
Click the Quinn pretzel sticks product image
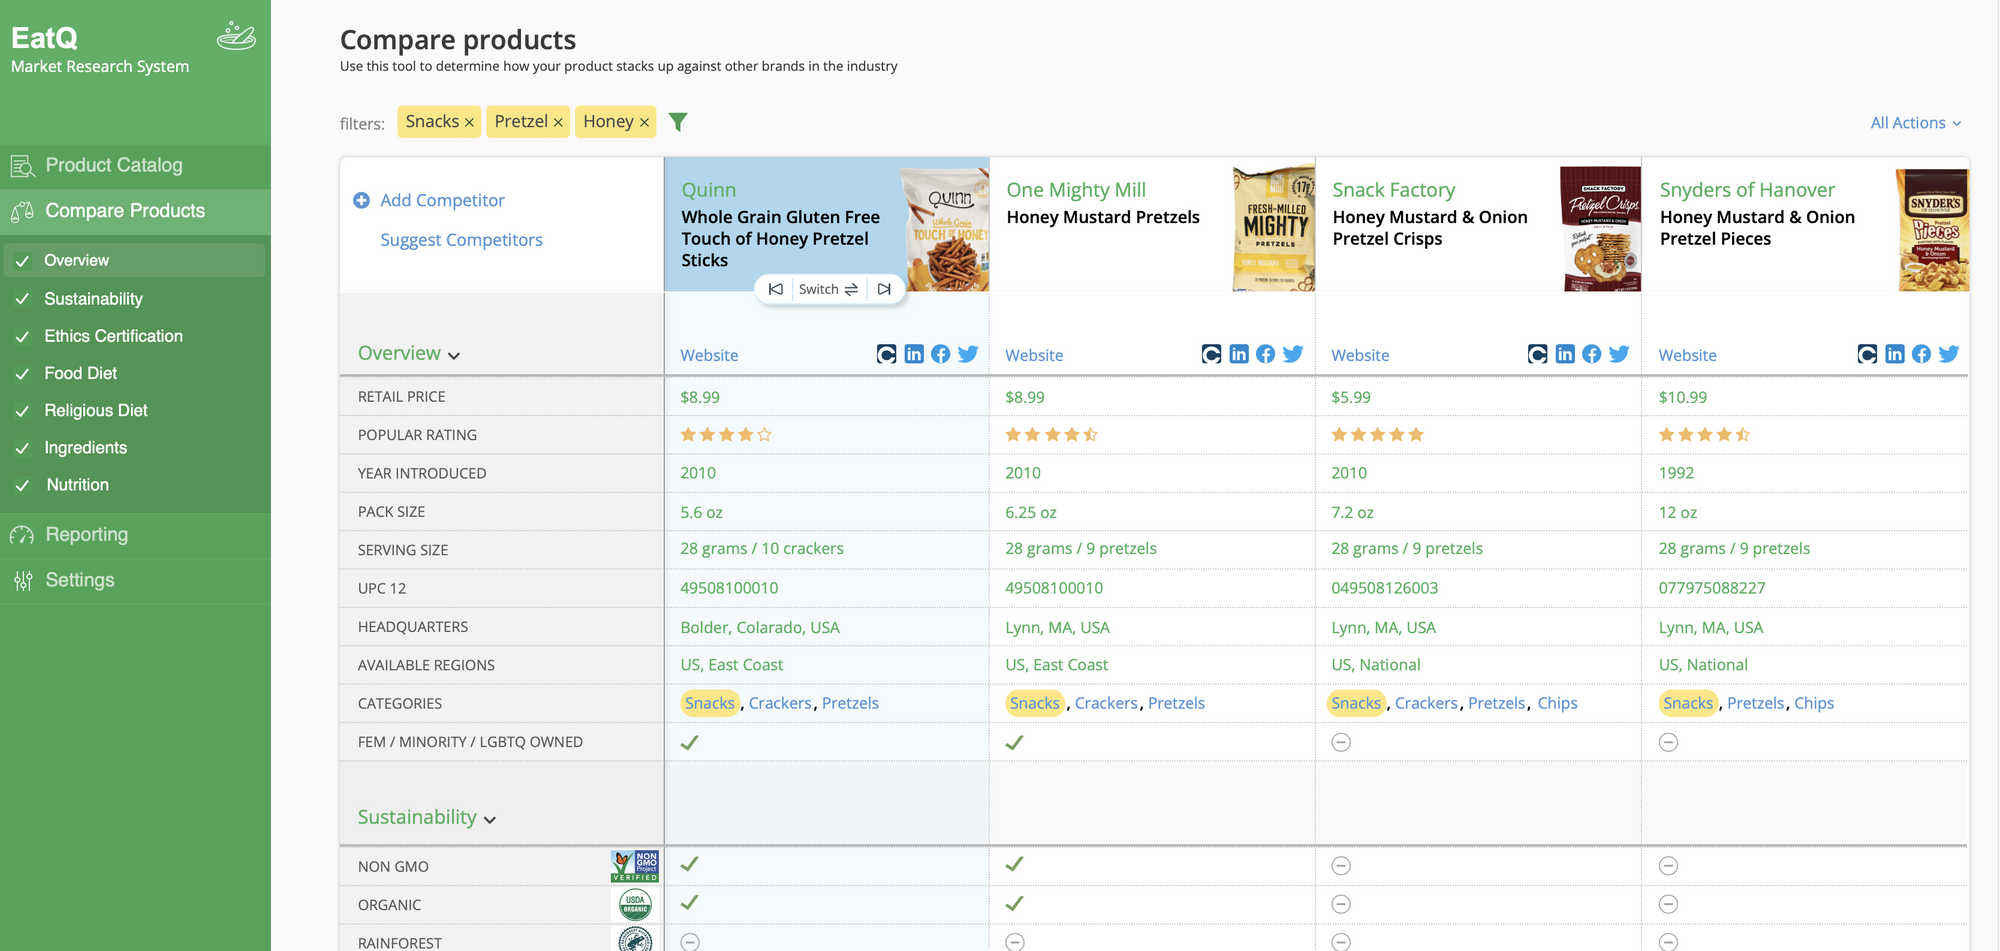coord(946,229)
